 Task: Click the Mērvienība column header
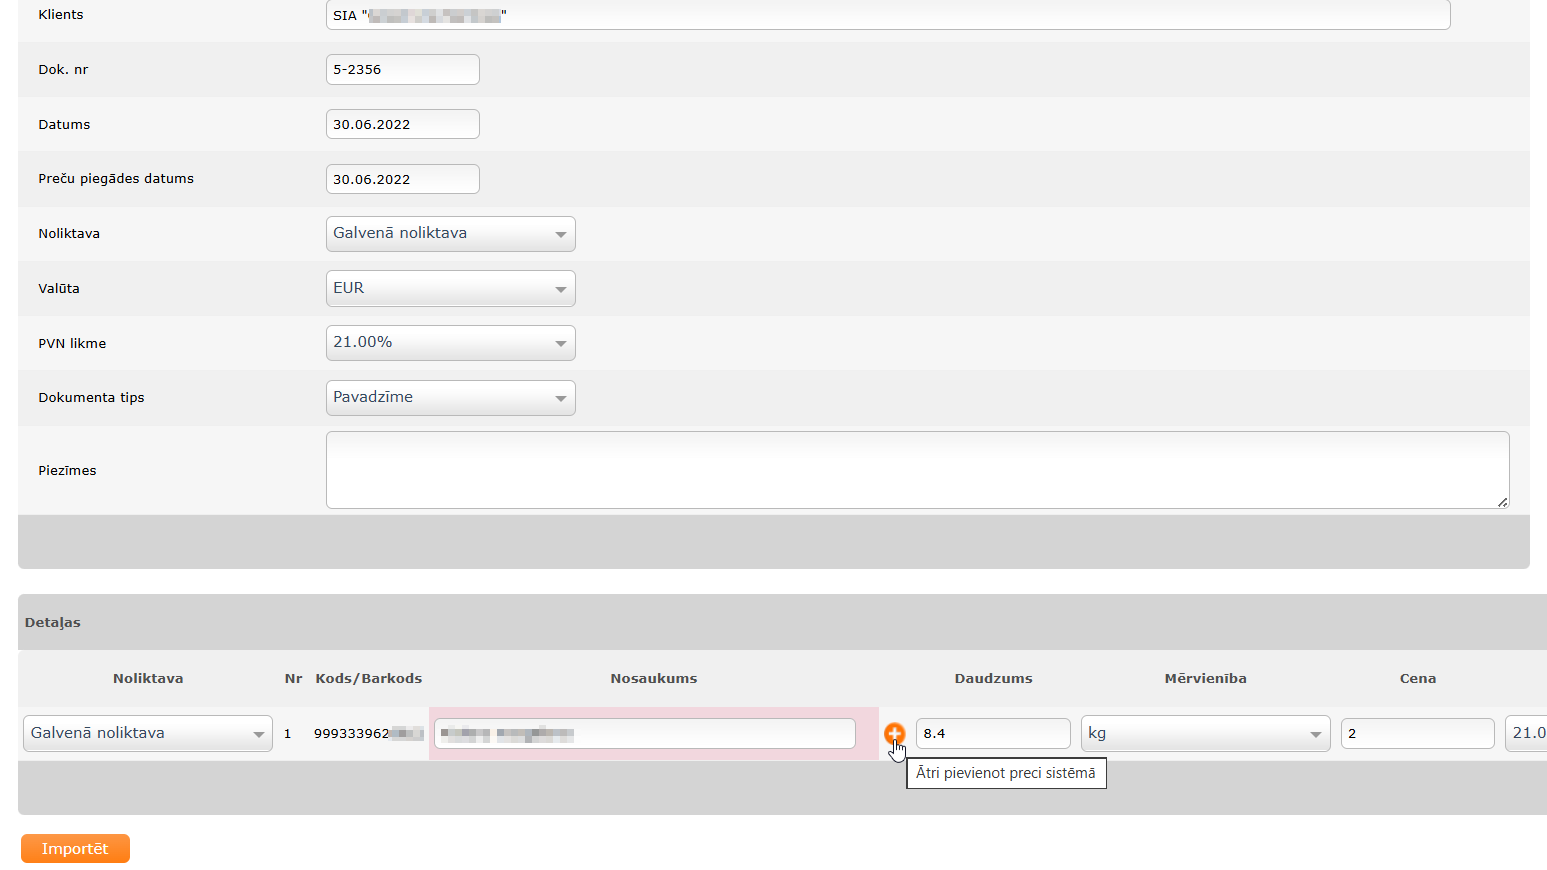[x=1205, y=678]
